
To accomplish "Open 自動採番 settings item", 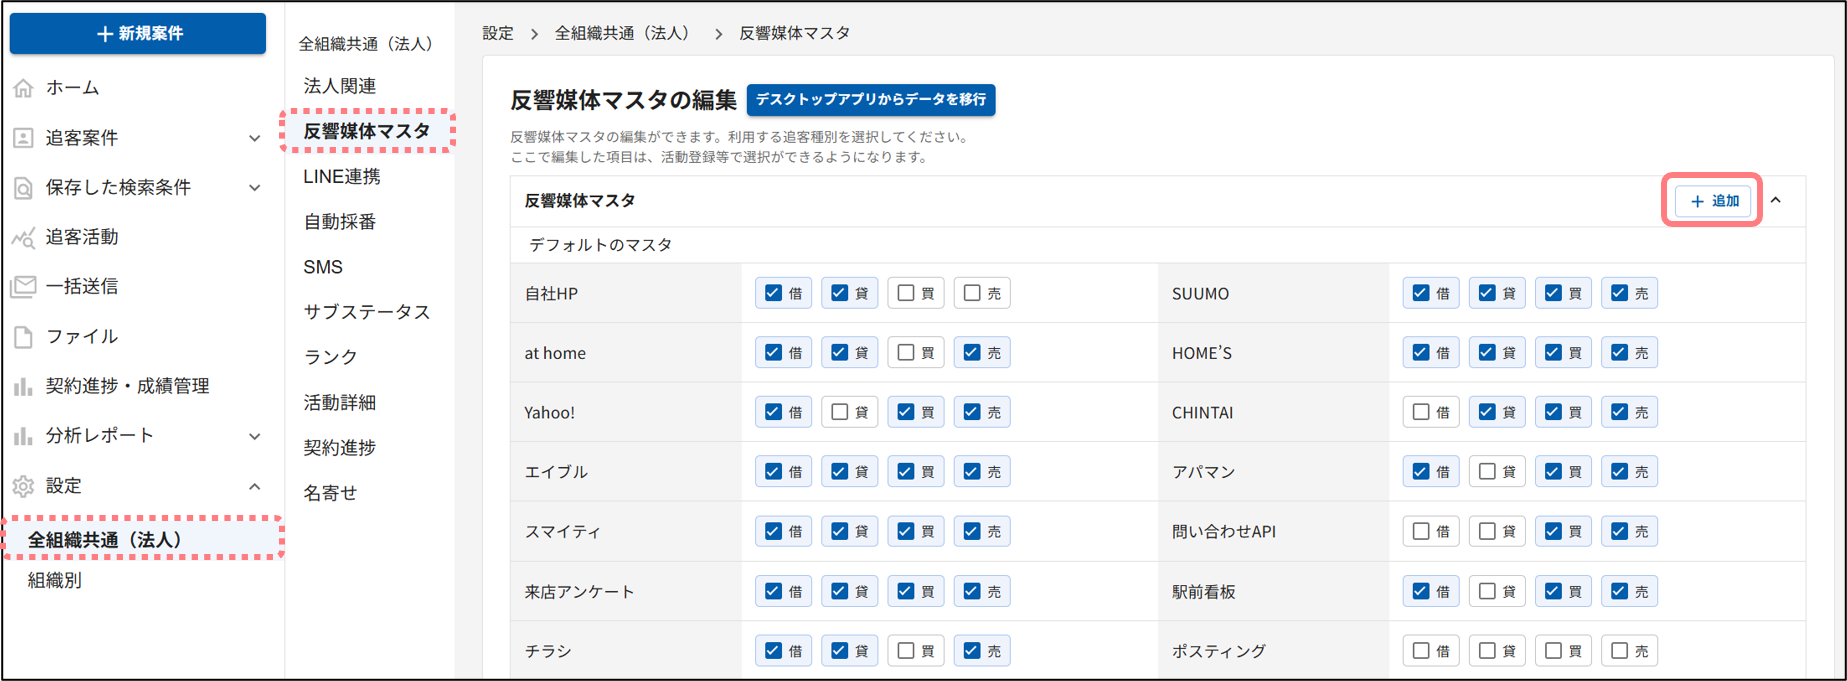I will point(340,222).
